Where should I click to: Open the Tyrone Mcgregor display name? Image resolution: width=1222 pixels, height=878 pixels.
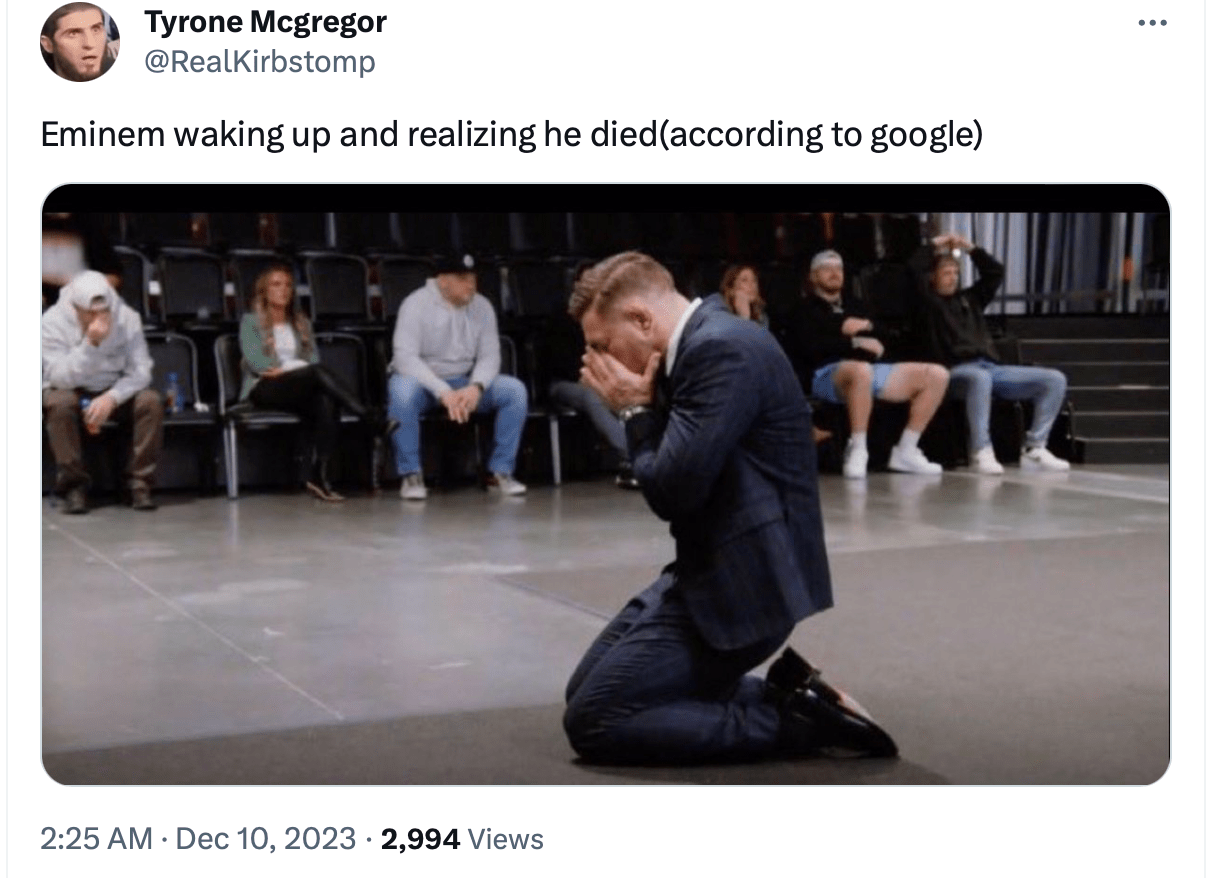[265, 21]
